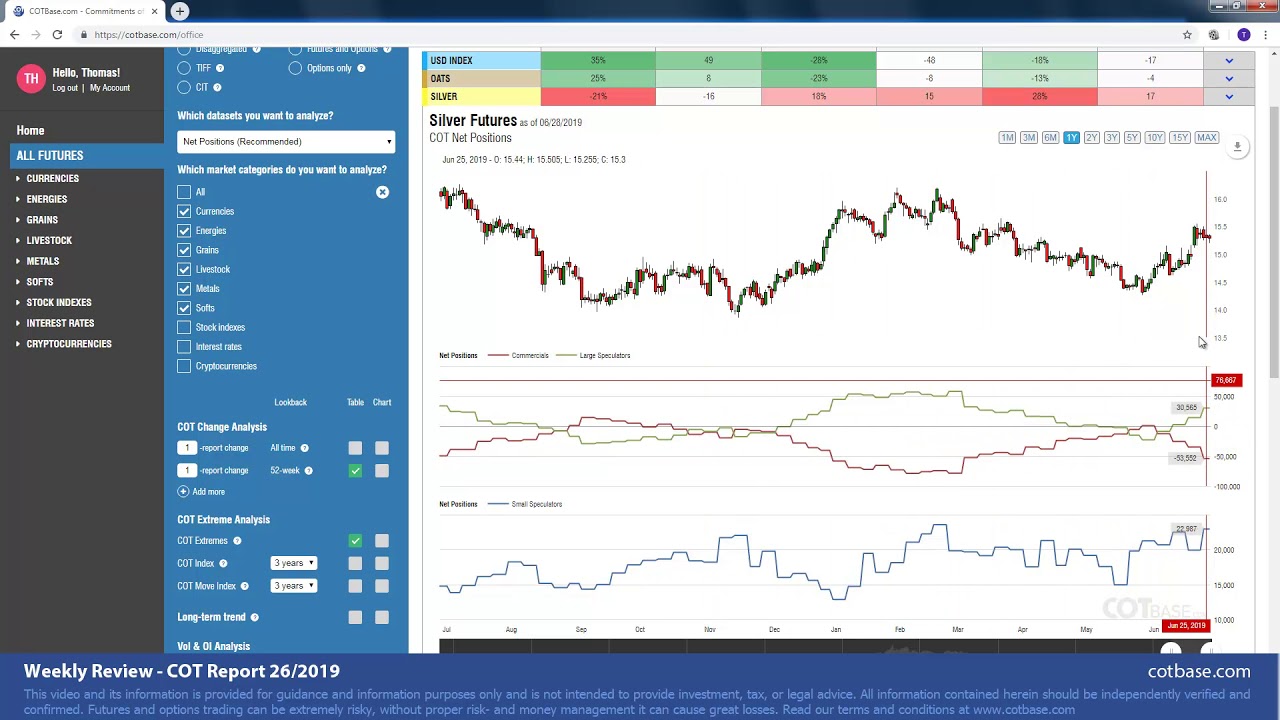Image resolution: width=1280 pixels, height=720 pixels.
Task: Expand METALS in the sidebar
Action: [18, 261]
